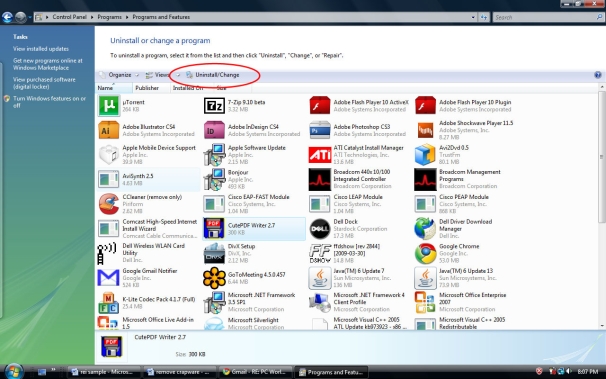Image resolution: width=606 pixels, height=379 pixels.
Task: Select the Google Chrome icon
Action: [x=425, y=253]
